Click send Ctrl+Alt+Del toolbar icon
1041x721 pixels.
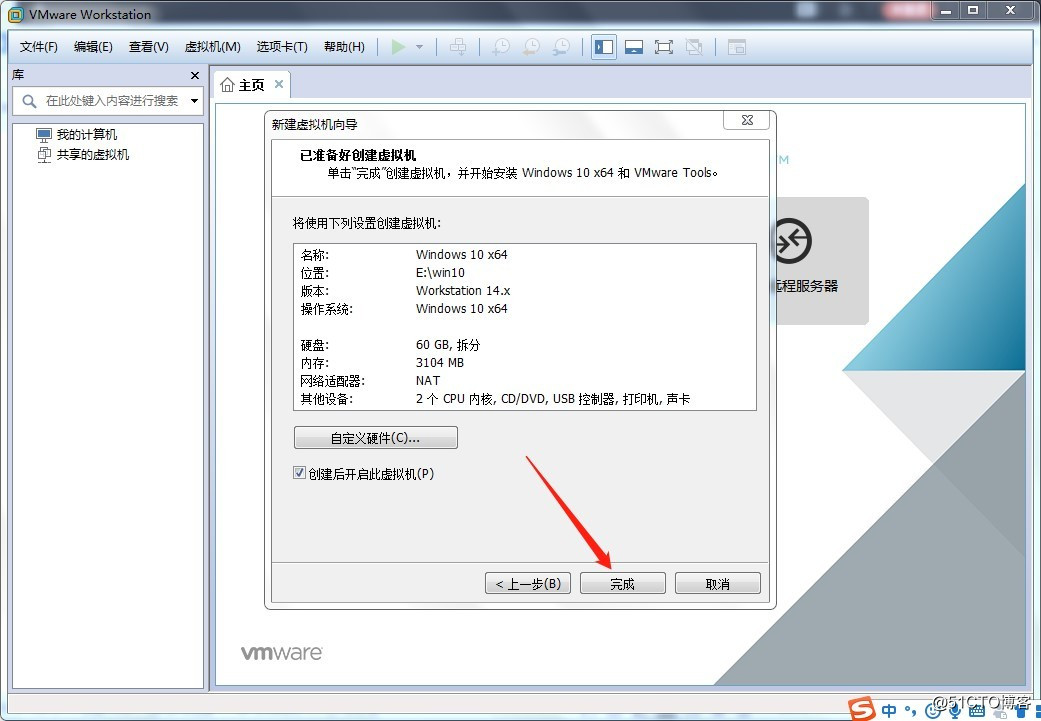coord(458,46)
